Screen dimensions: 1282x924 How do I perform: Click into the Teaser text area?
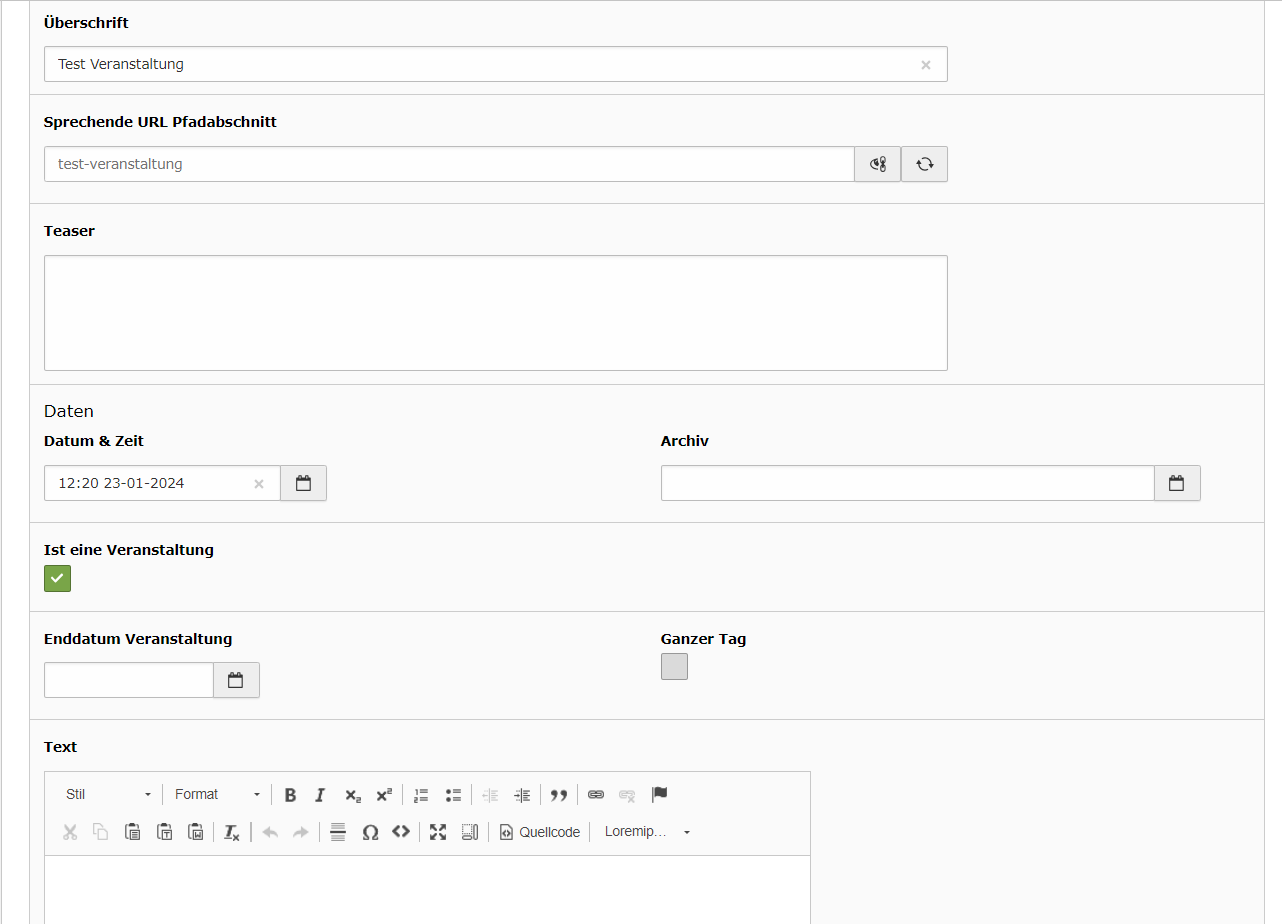pos(495,313)
